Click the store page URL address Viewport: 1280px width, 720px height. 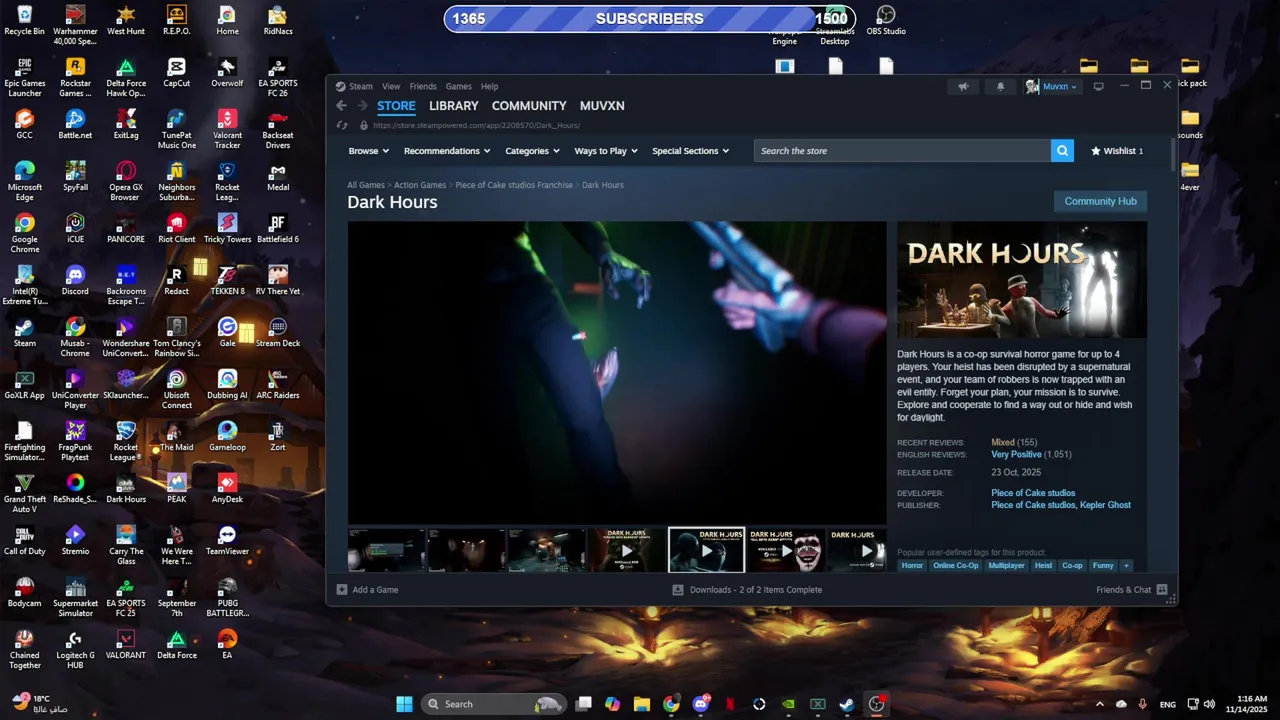[x=476, y=126]
